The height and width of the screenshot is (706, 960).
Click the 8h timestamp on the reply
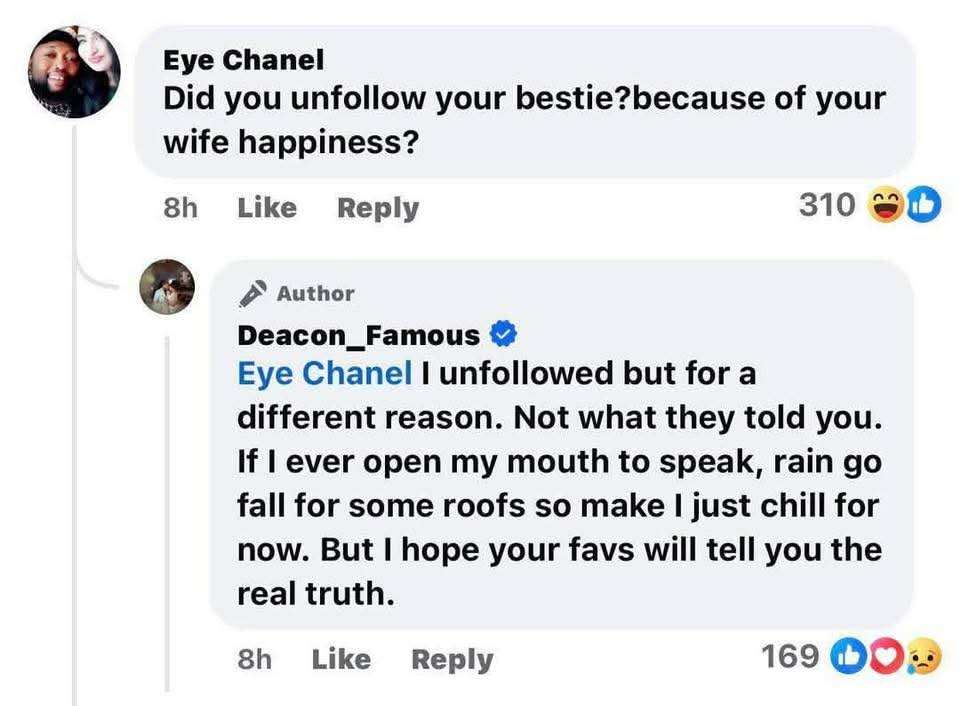[x=255, y=659]
